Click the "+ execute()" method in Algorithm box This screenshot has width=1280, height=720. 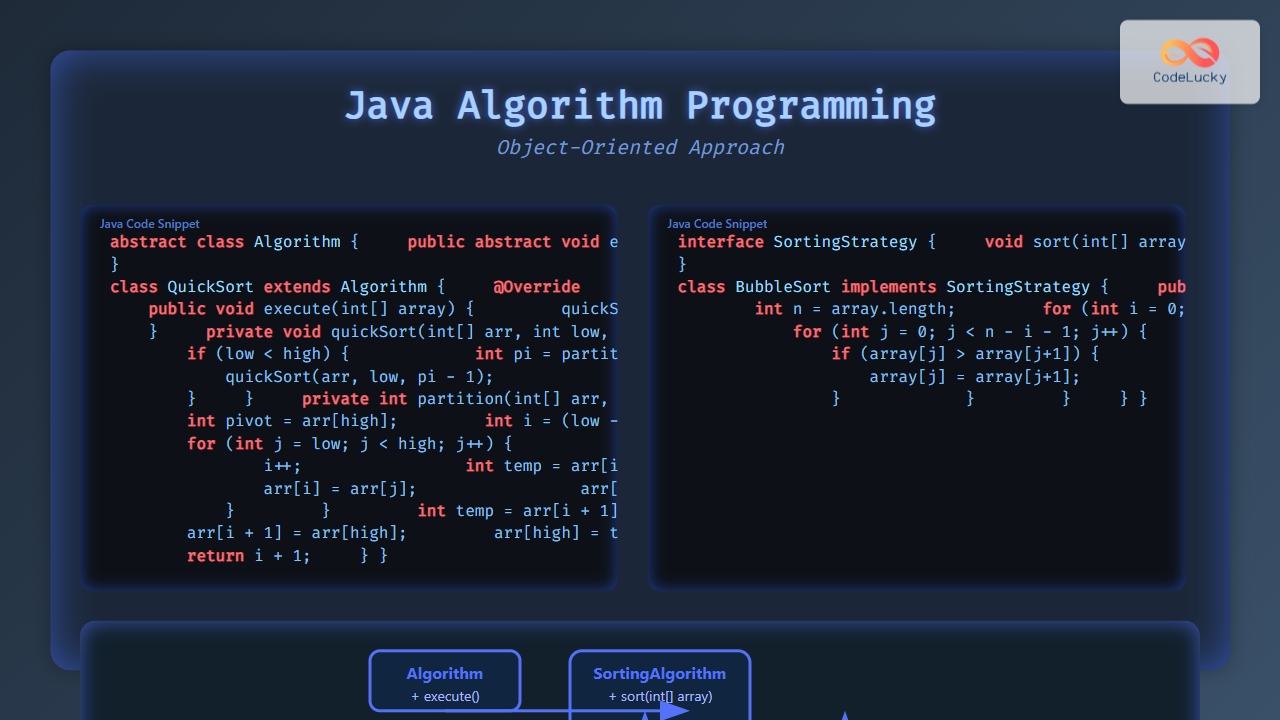coord(445,696)
